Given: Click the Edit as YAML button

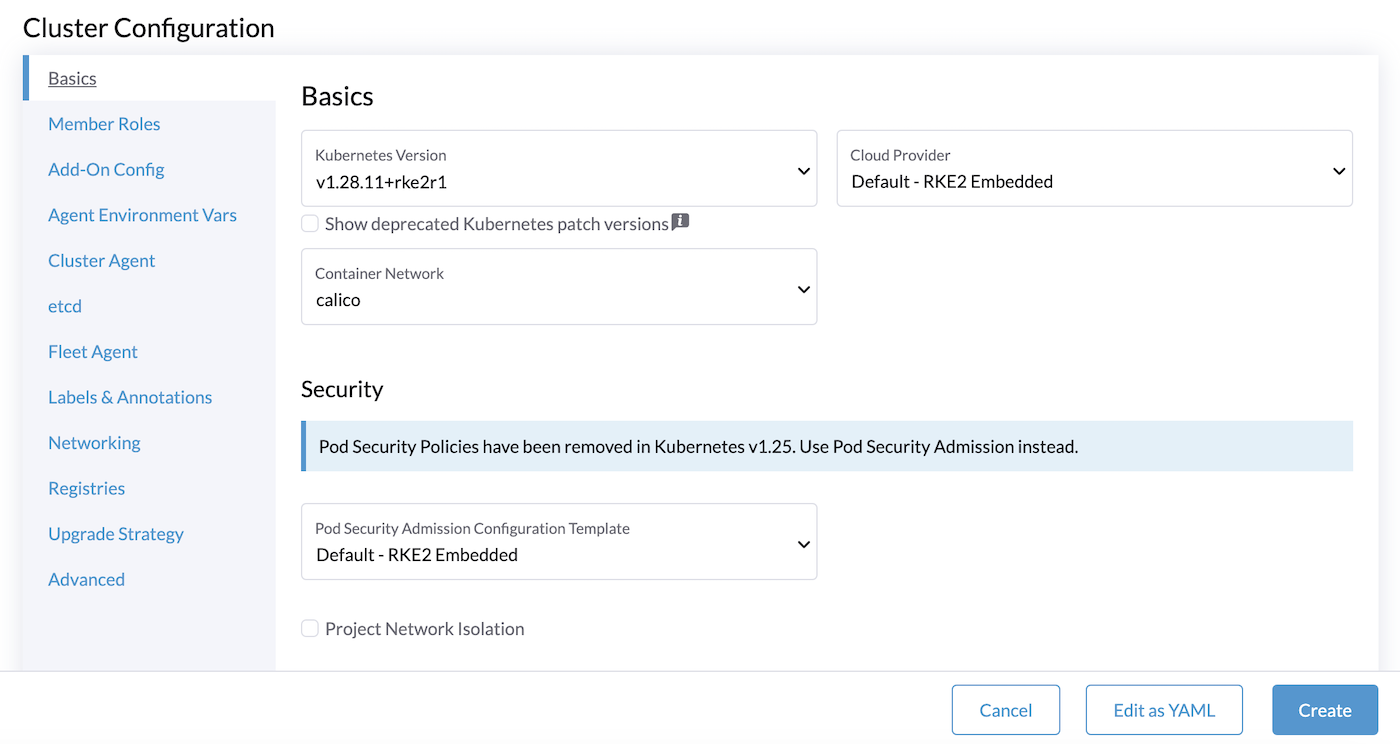Looking at the screenshot, I should click(x=1164, y=709).
